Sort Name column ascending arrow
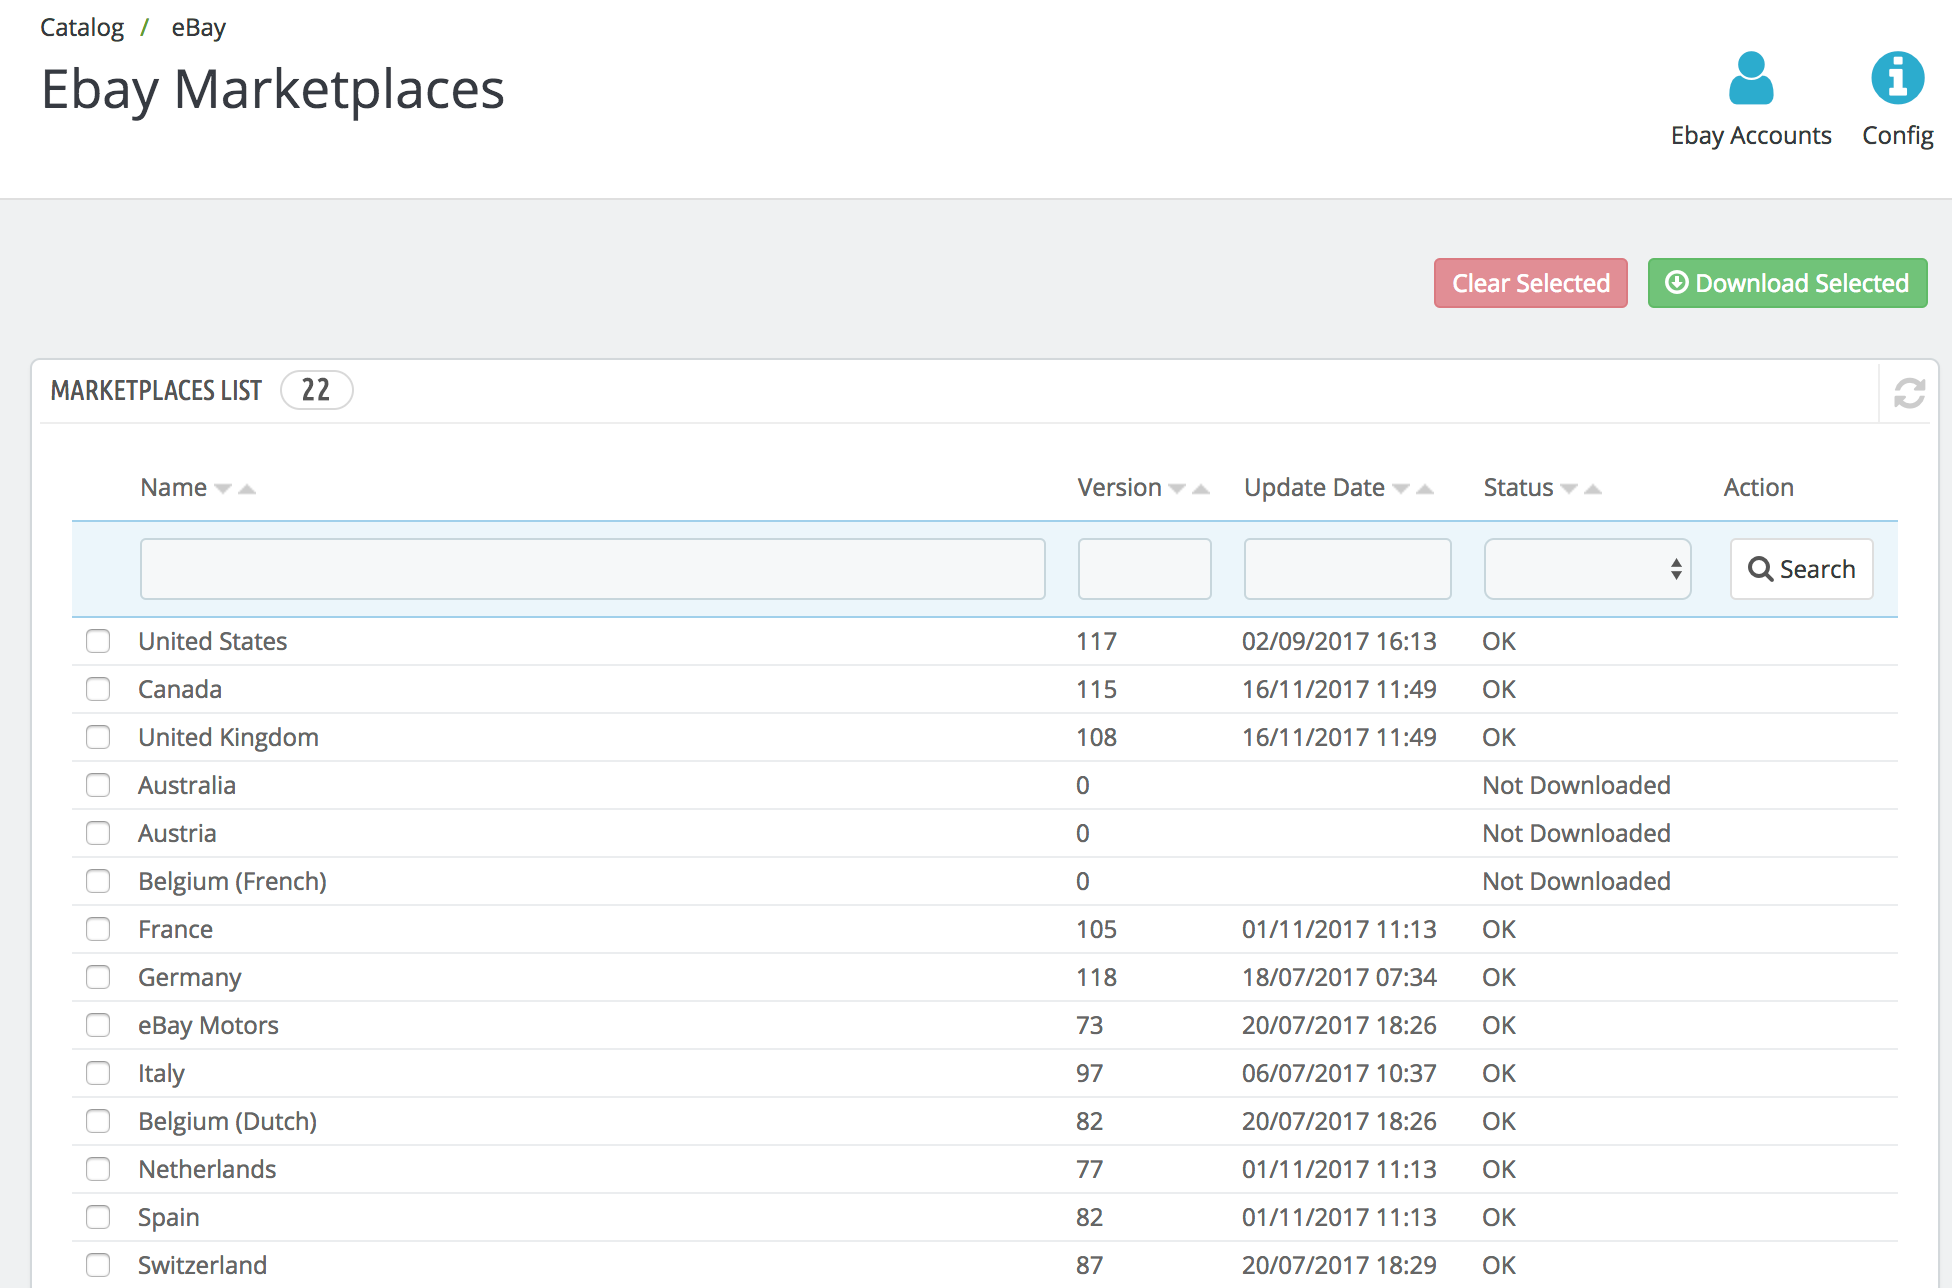 [x=247, y=489]
